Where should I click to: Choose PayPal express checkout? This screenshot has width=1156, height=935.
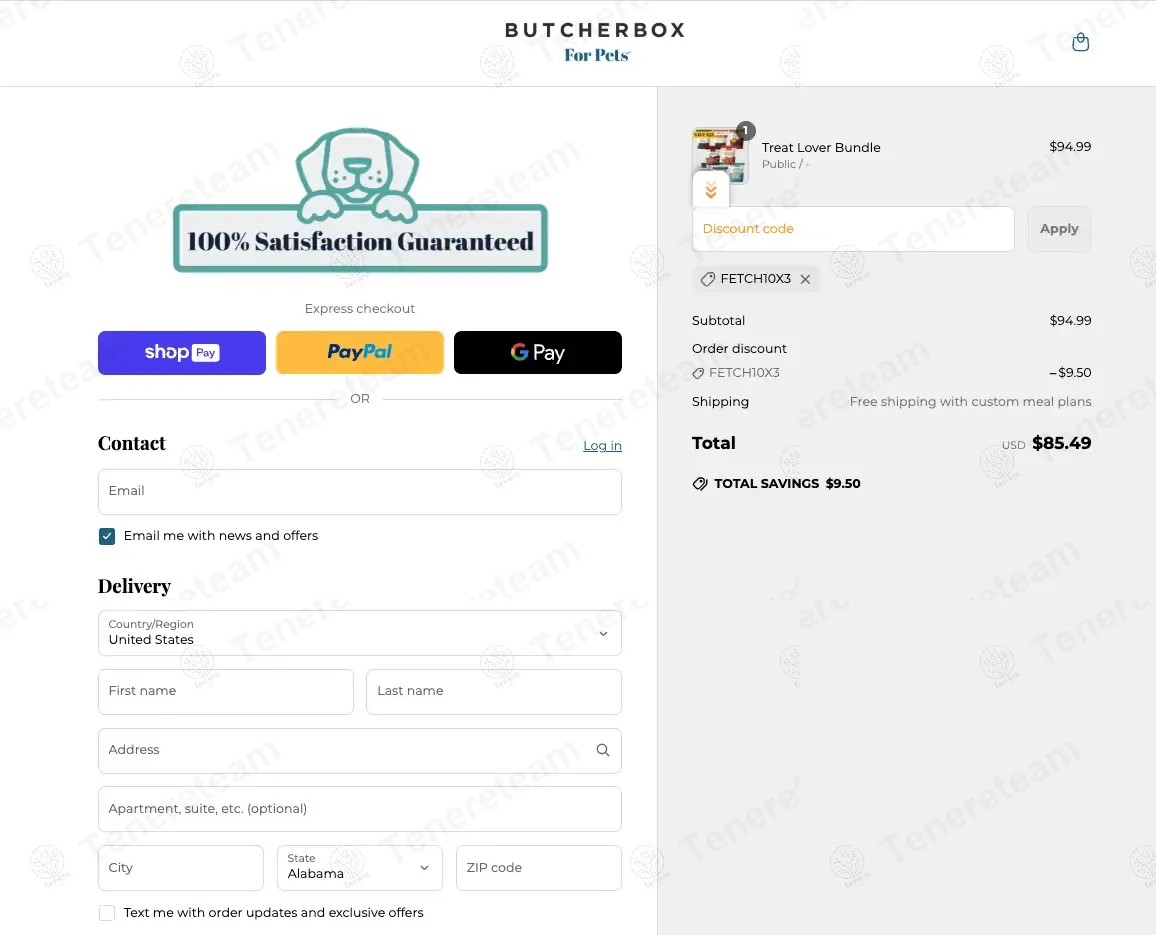point(360,352)
